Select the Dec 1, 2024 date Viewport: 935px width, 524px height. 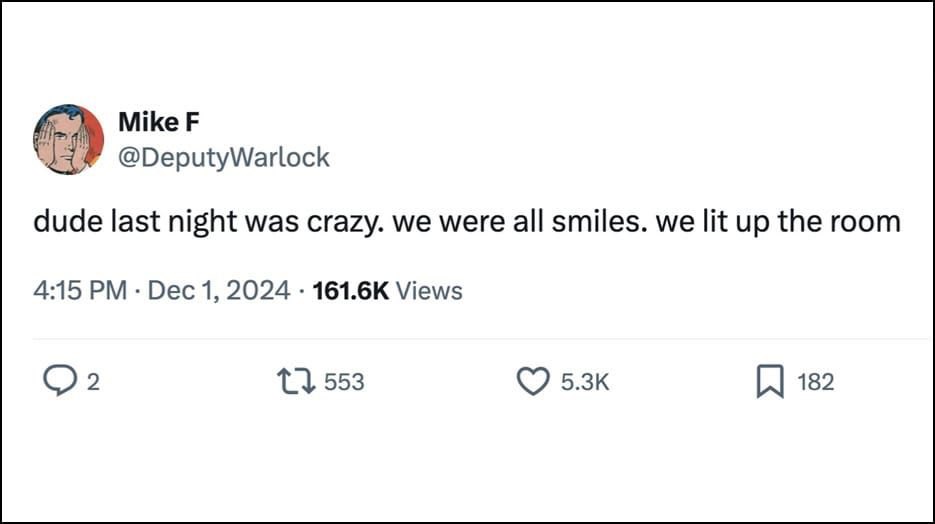tap(219, 291)
